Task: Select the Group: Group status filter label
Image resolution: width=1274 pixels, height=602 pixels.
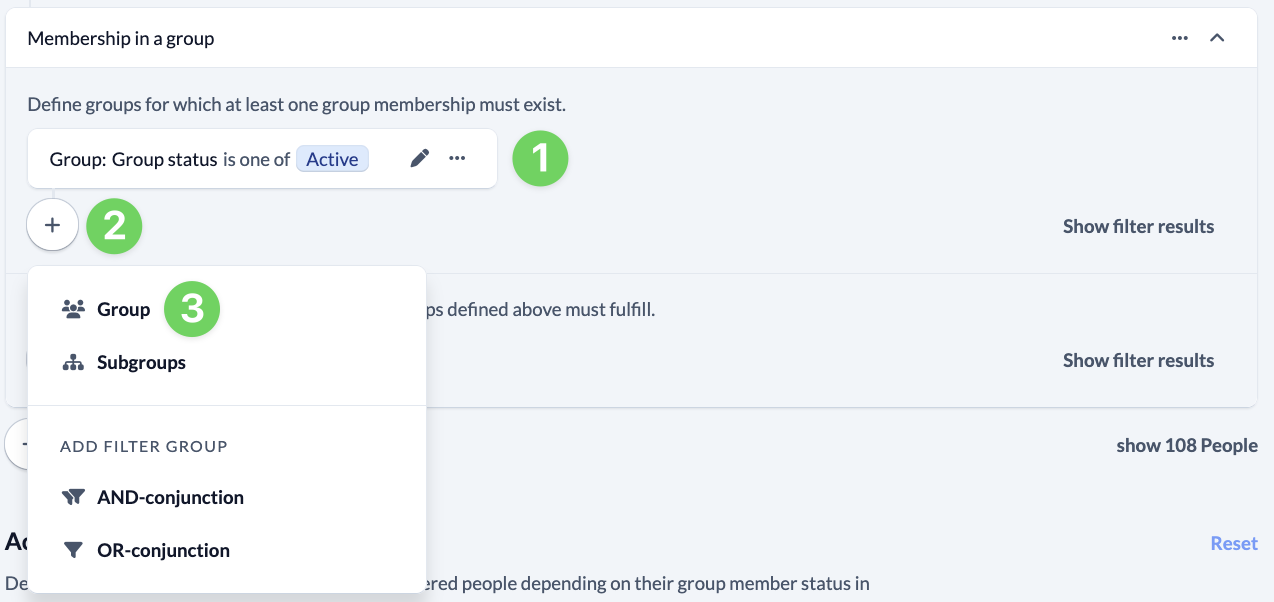Action: coord(133,159)
